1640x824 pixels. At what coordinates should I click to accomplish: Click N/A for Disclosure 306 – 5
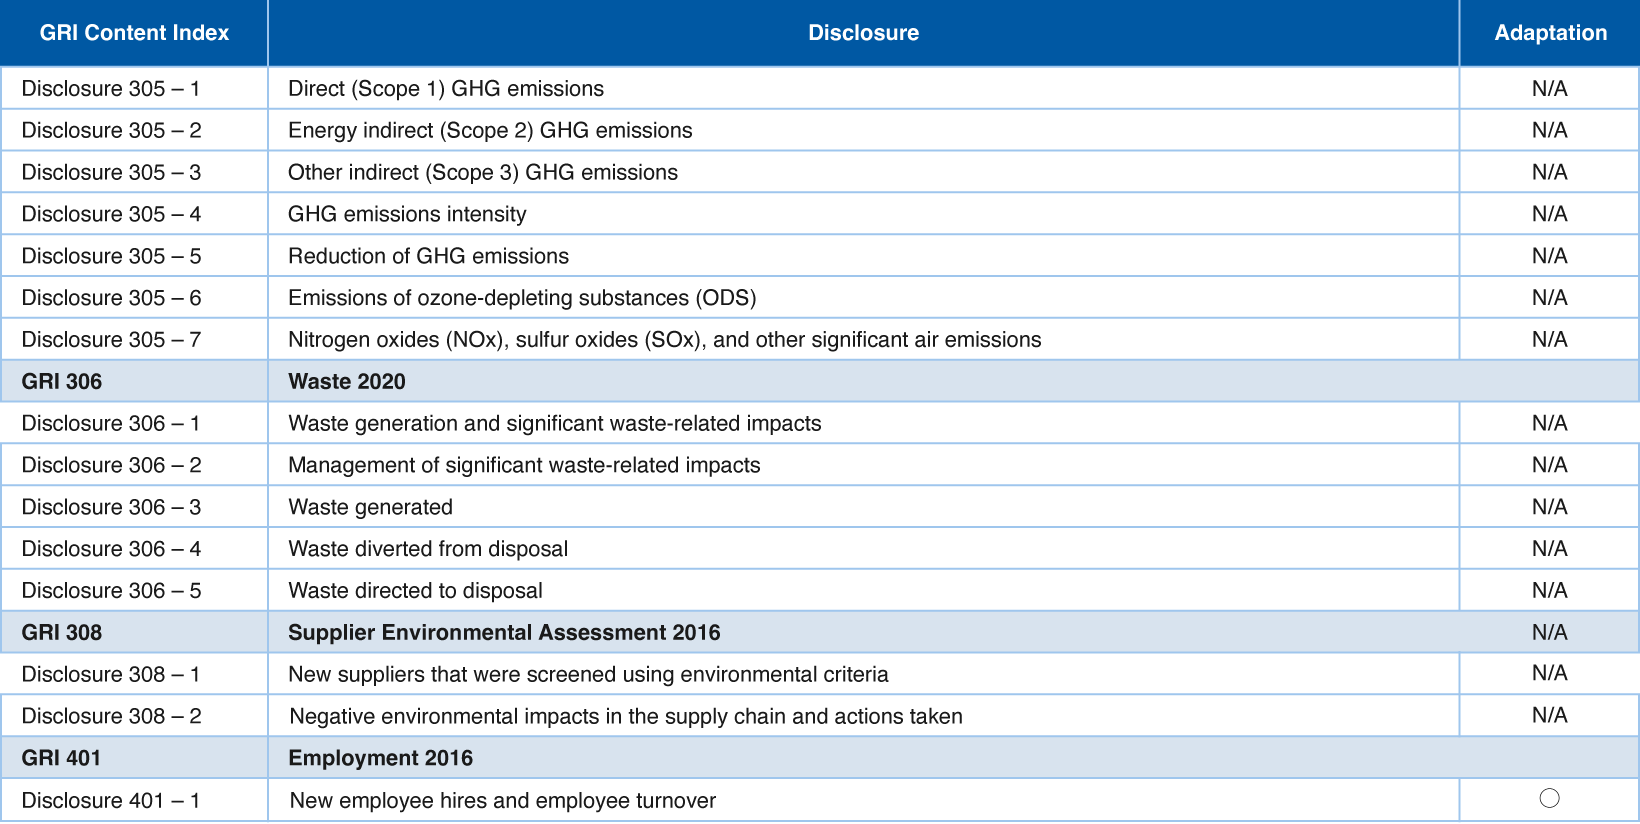pos(1550,591)
